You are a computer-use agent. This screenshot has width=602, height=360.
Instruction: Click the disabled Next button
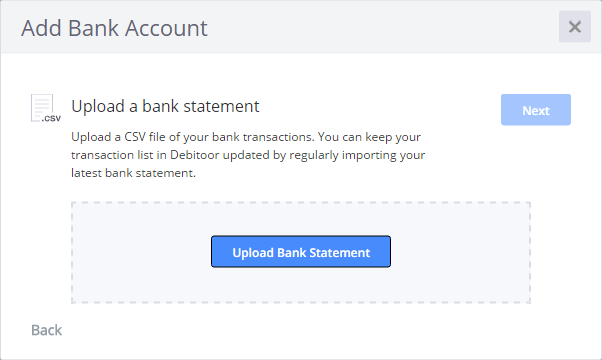[536, 110]
